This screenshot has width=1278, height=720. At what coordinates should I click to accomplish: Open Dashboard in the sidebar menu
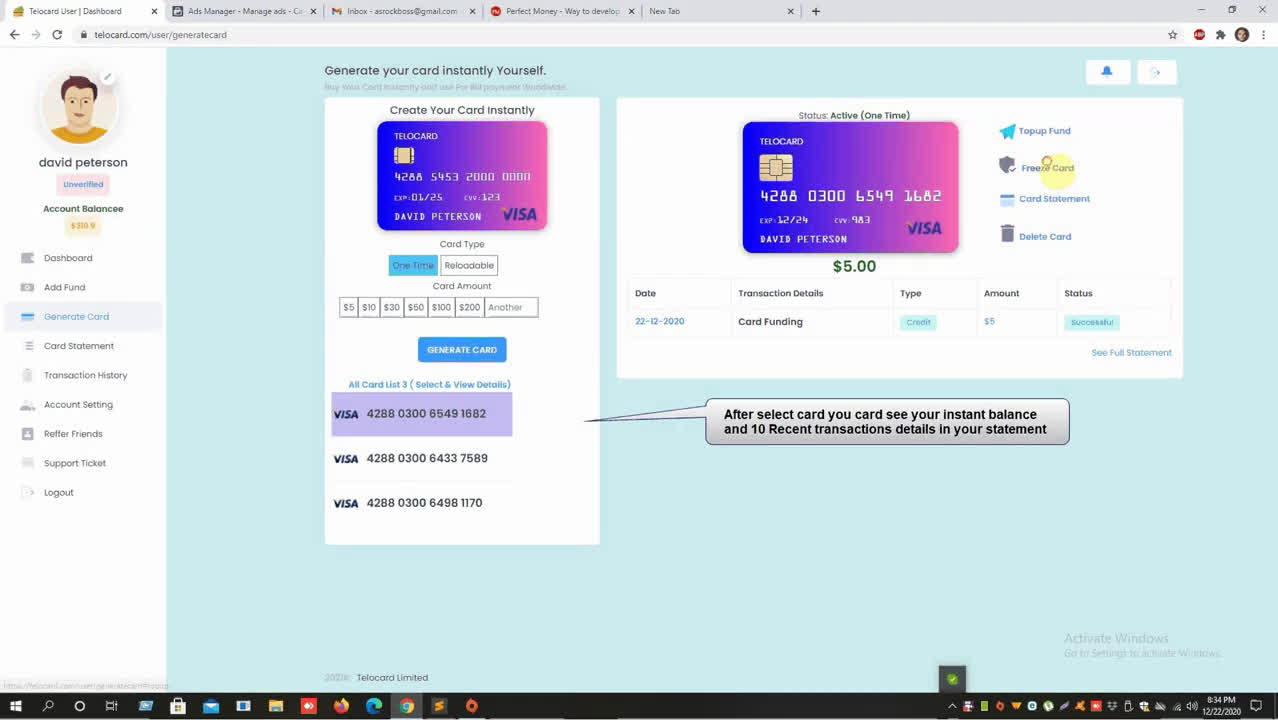coord(68,258)
